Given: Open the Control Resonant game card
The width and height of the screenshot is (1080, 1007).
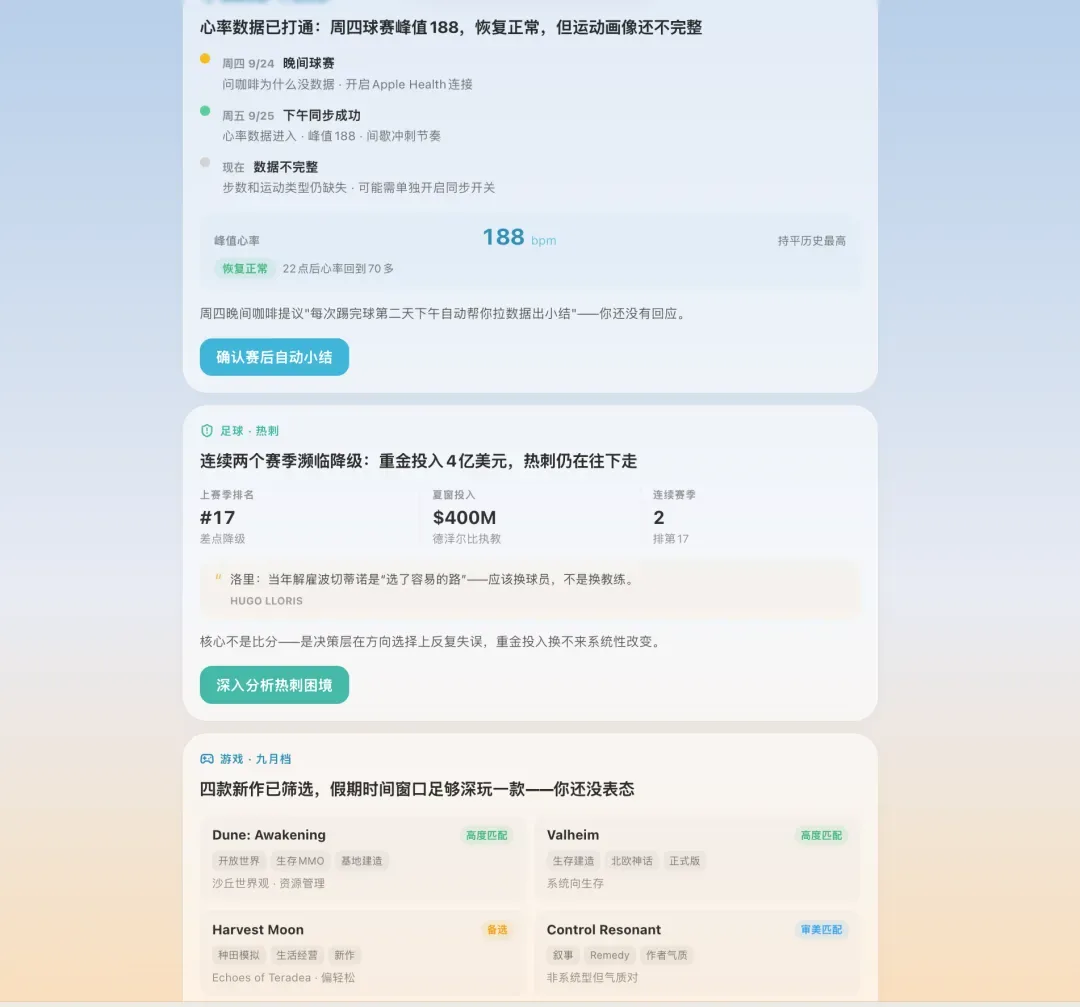Looking at the screenshot, I should 697,953.
